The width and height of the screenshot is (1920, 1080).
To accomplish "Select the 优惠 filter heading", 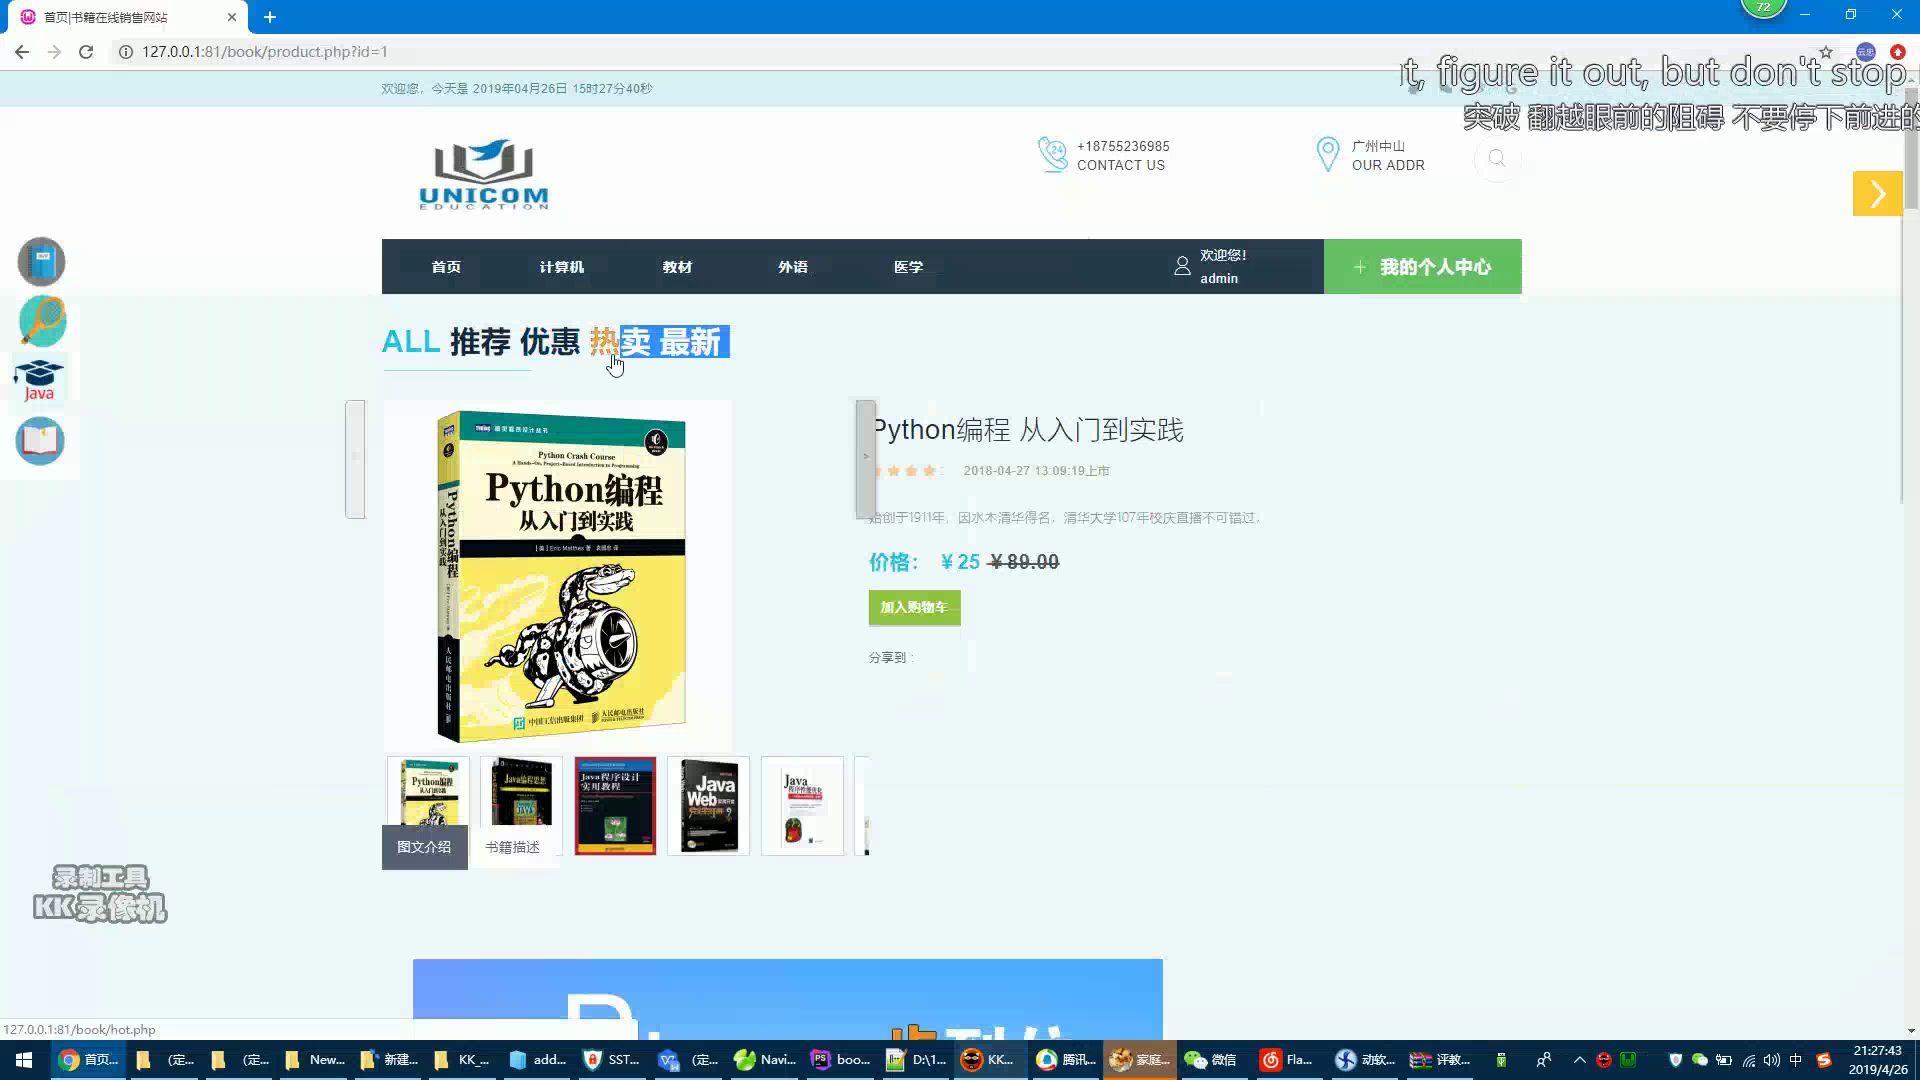I will click(x=549, y=342).
